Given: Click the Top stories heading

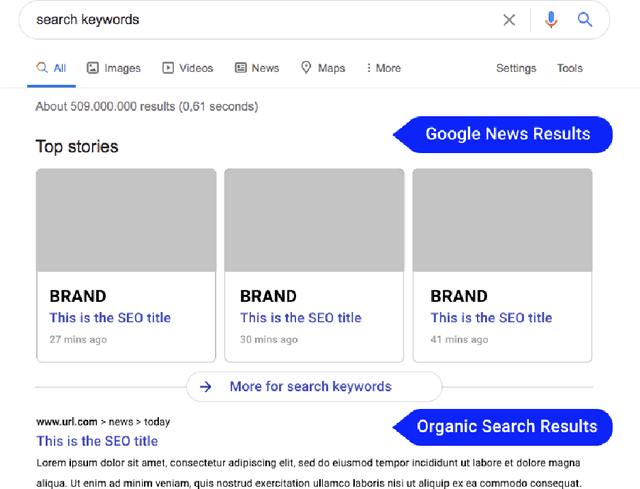Looking at the screenshot, I should coord(77,147).
